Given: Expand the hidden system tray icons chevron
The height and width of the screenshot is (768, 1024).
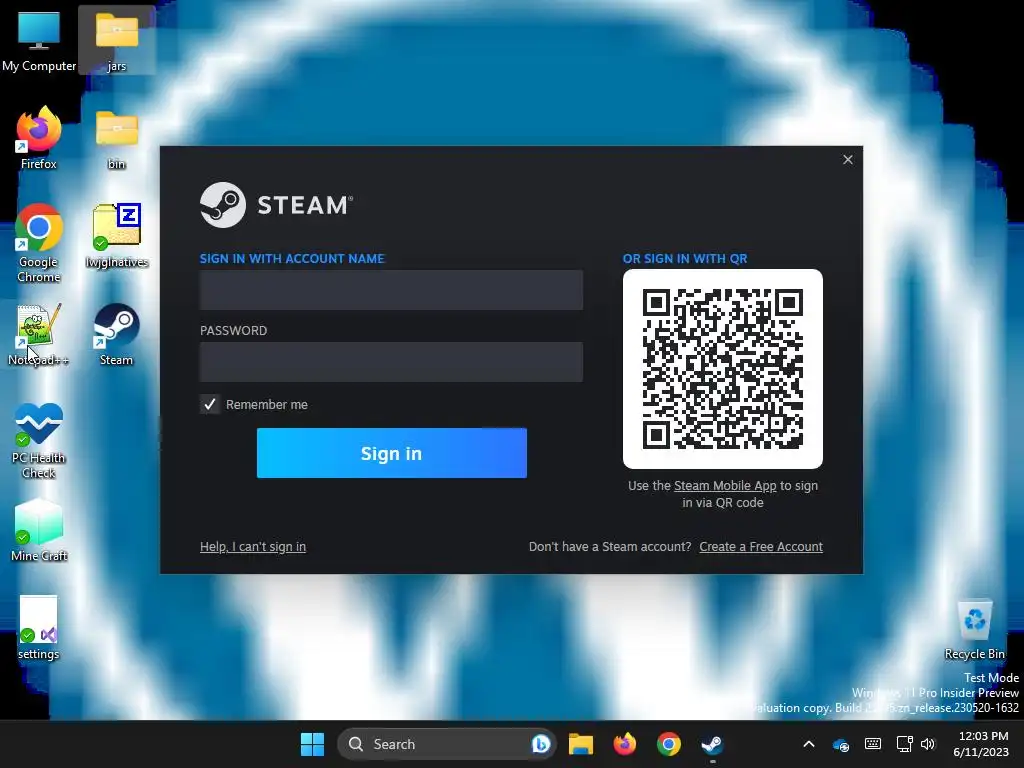Looking at the screenshot, I should click(808, 744).
